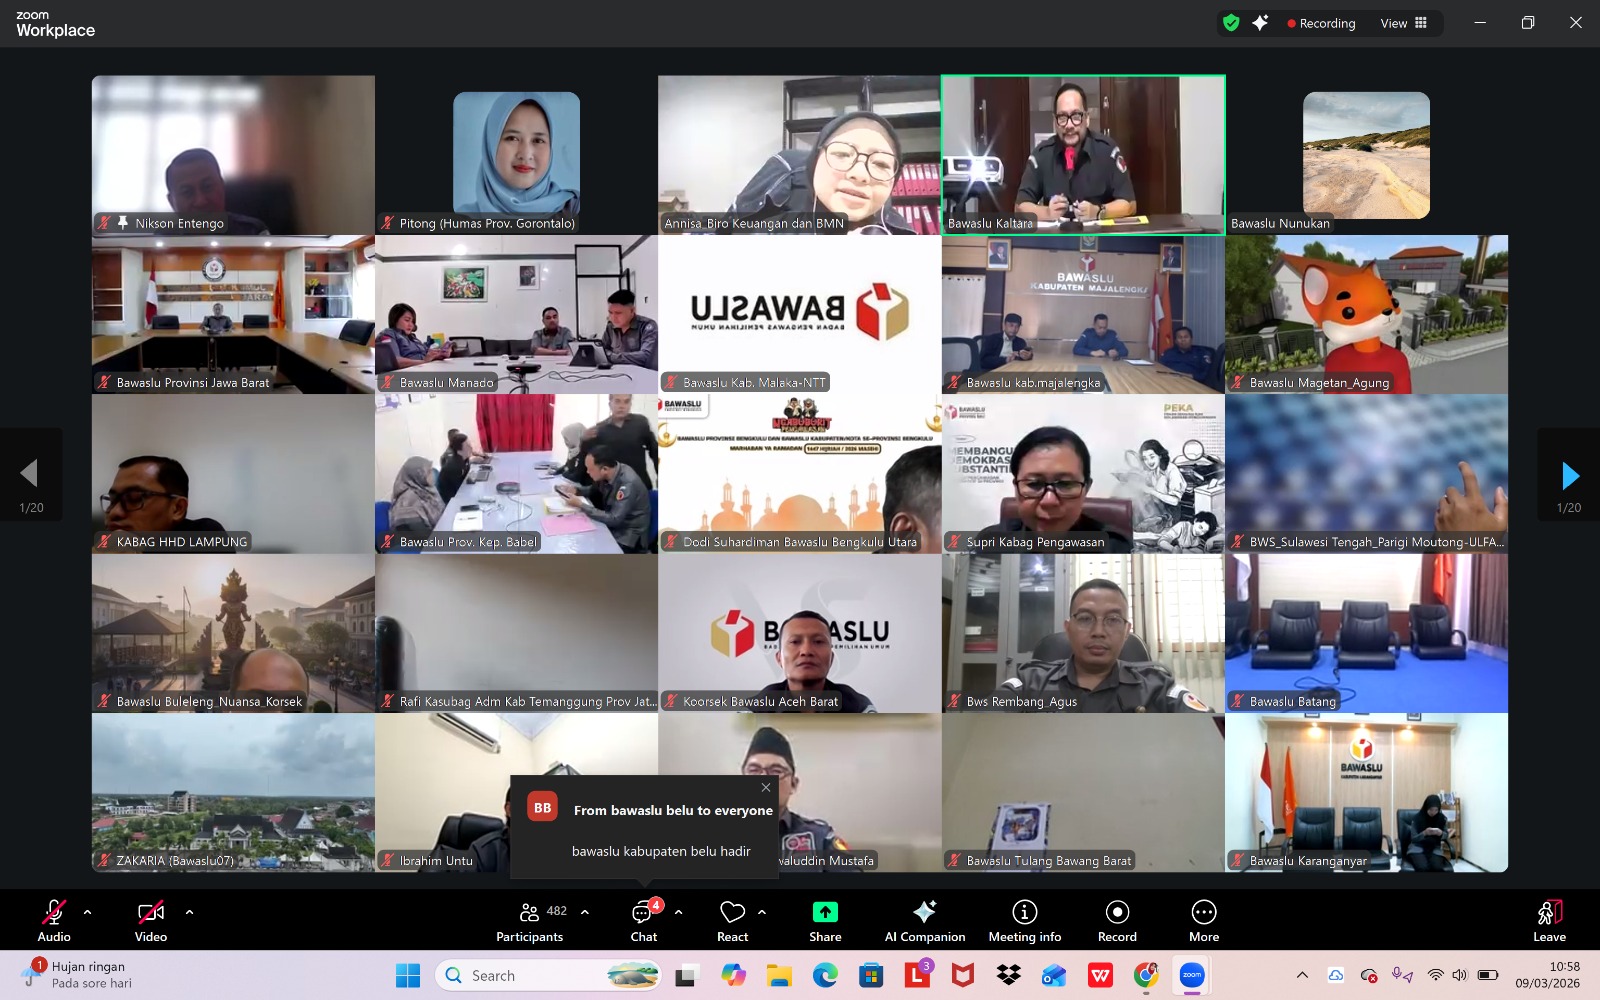Select Annisa Biro Keuangan dan BMN tile
1600x1000 pixels.
[799, 155]
